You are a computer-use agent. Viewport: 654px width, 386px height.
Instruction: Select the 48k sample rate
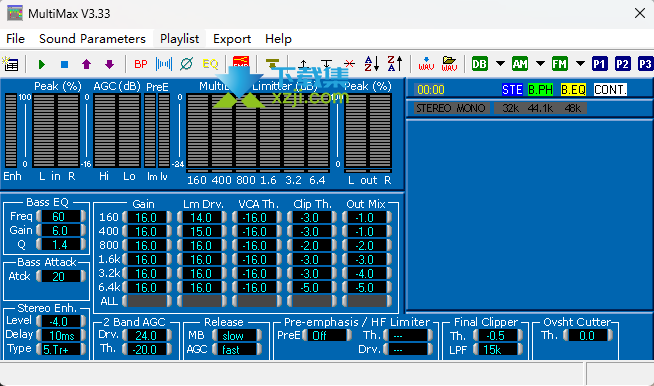point(573,108)
